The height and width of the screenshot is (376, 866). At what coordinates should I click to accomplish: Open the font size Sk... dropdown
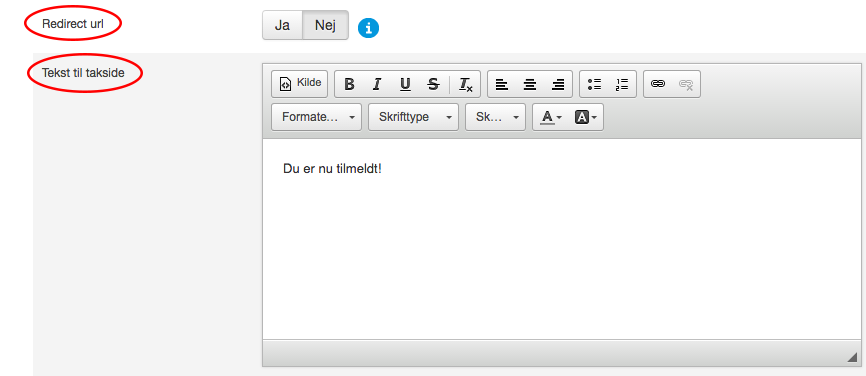click(x=495, y=117)
